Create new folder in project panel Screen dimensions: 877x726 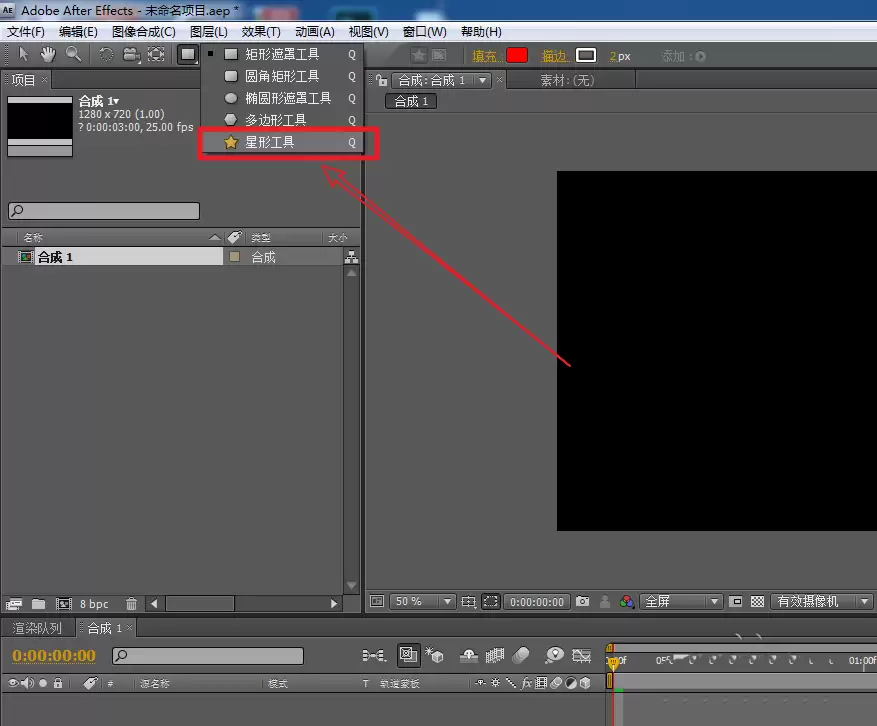(x=39, y=604)
